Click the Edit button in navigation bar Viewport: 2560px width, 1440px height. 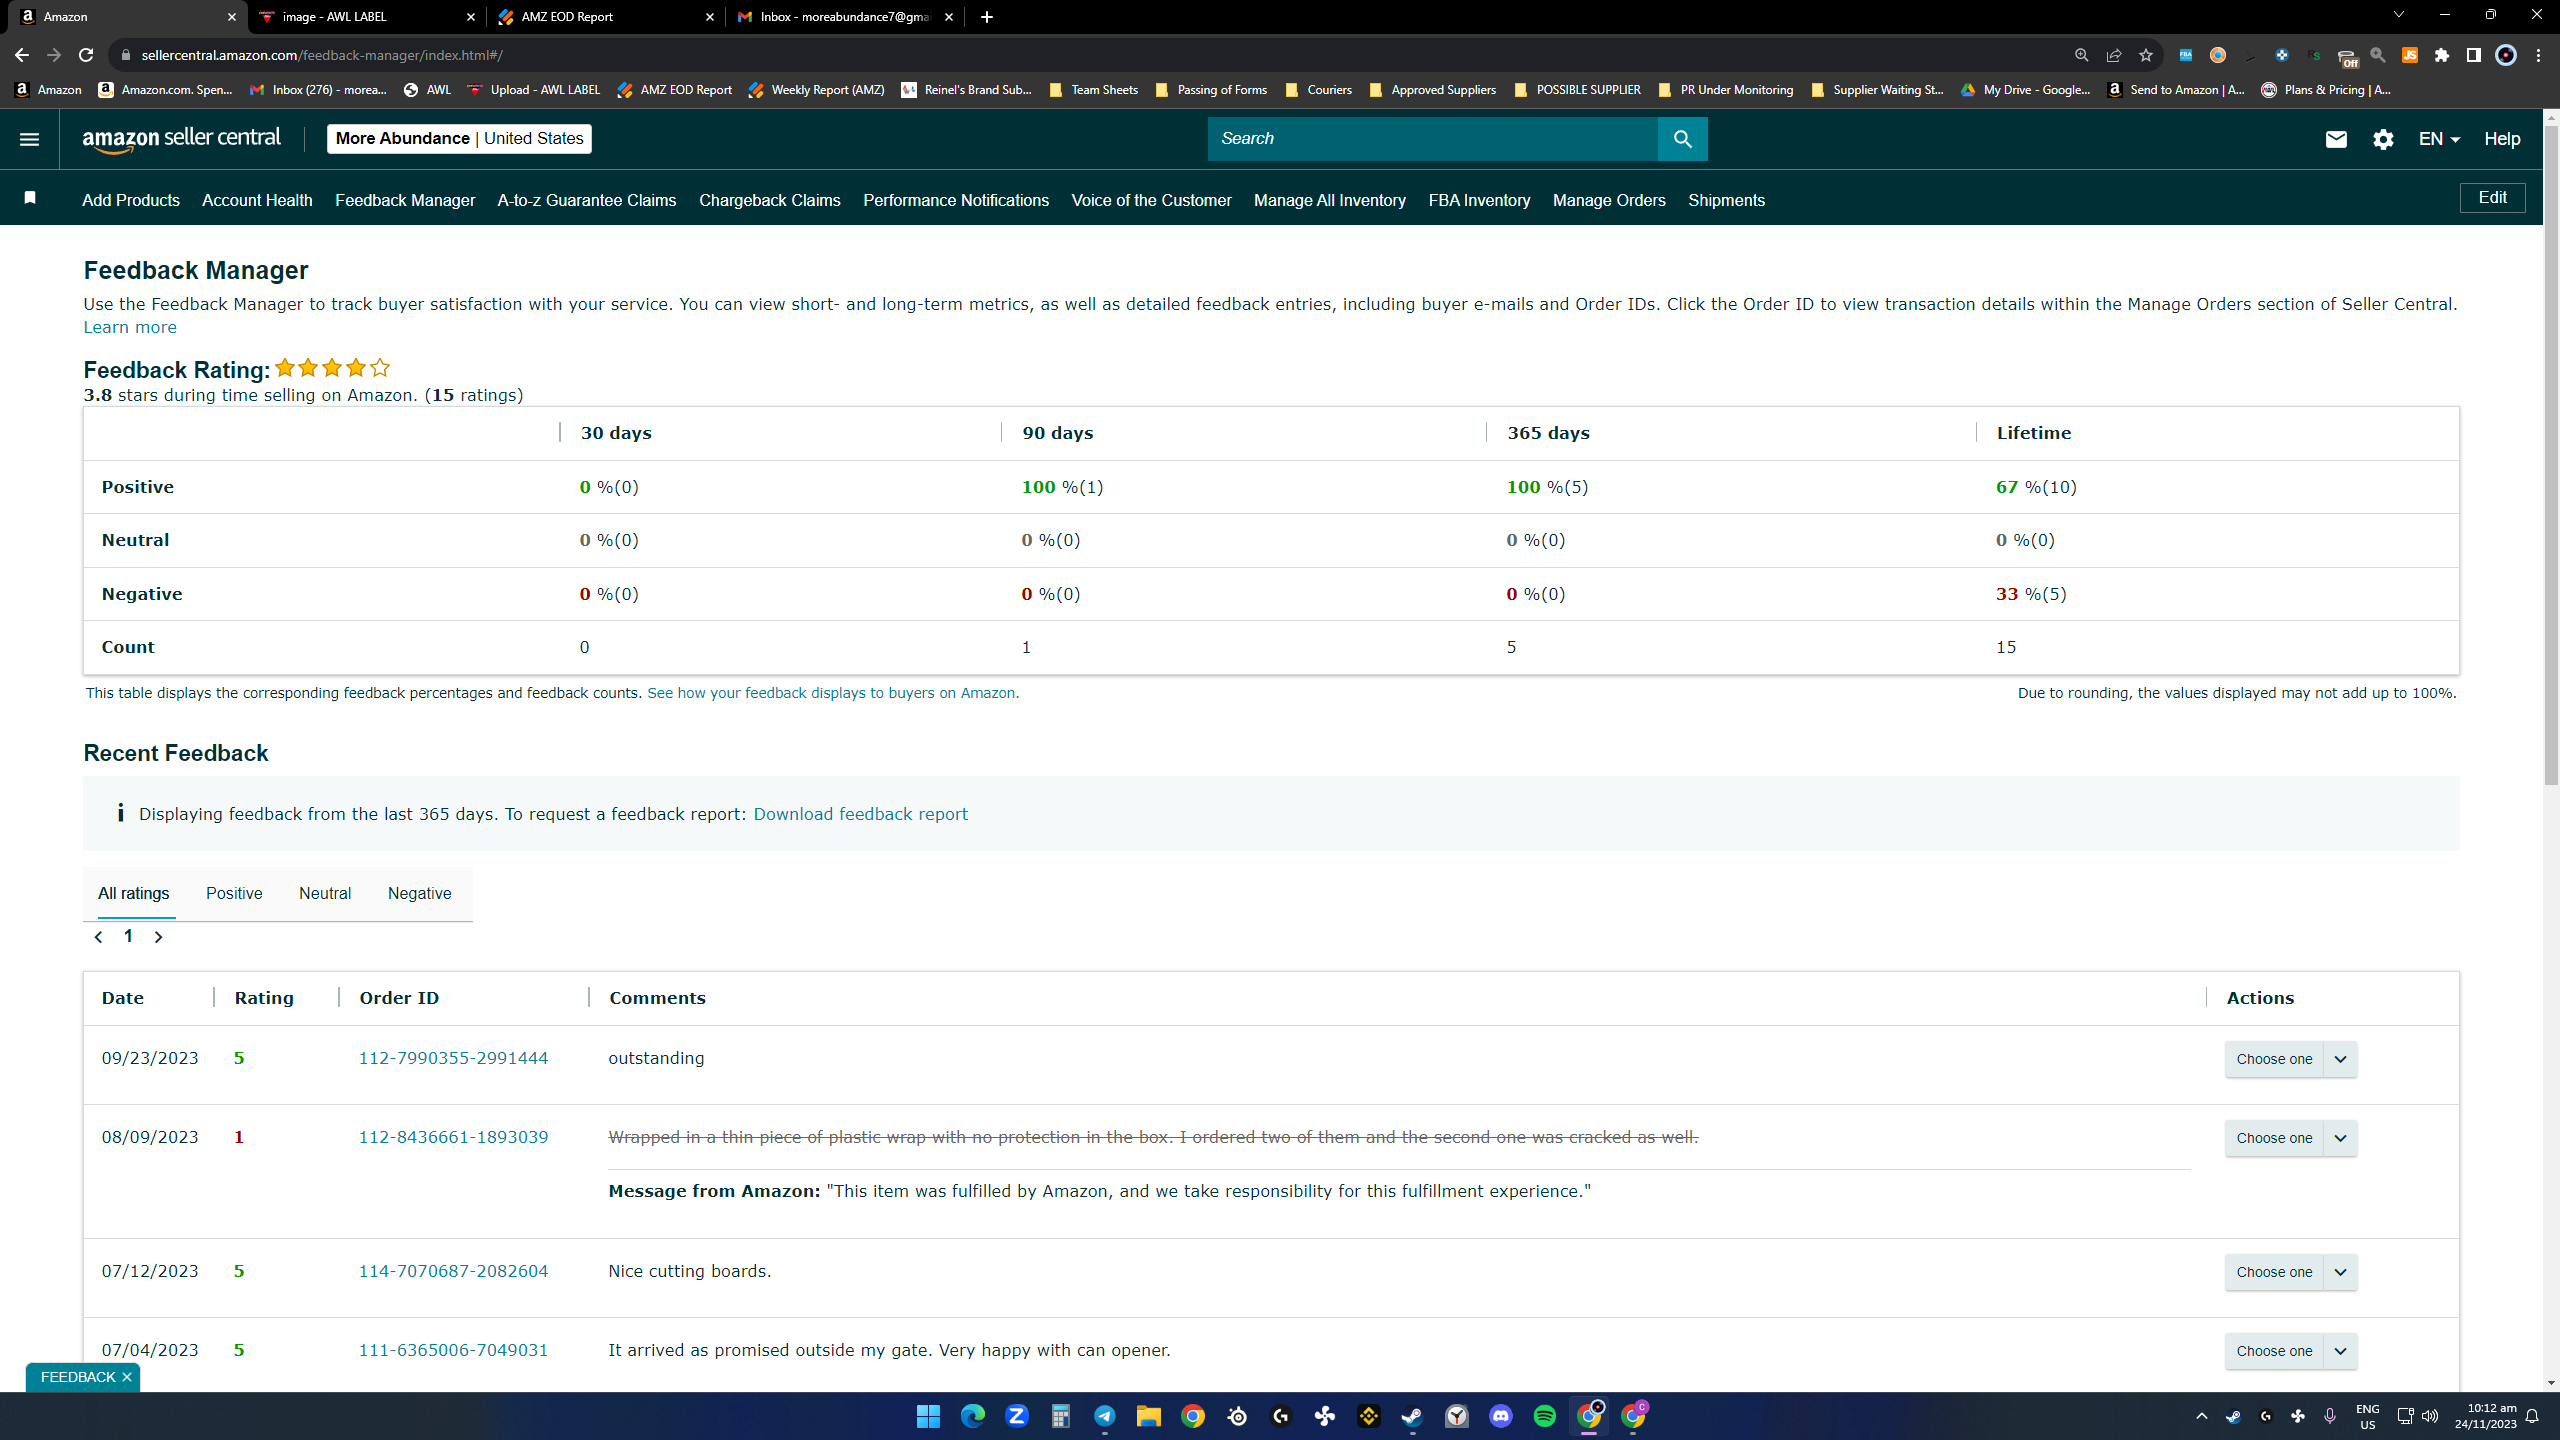[2492, 198]
